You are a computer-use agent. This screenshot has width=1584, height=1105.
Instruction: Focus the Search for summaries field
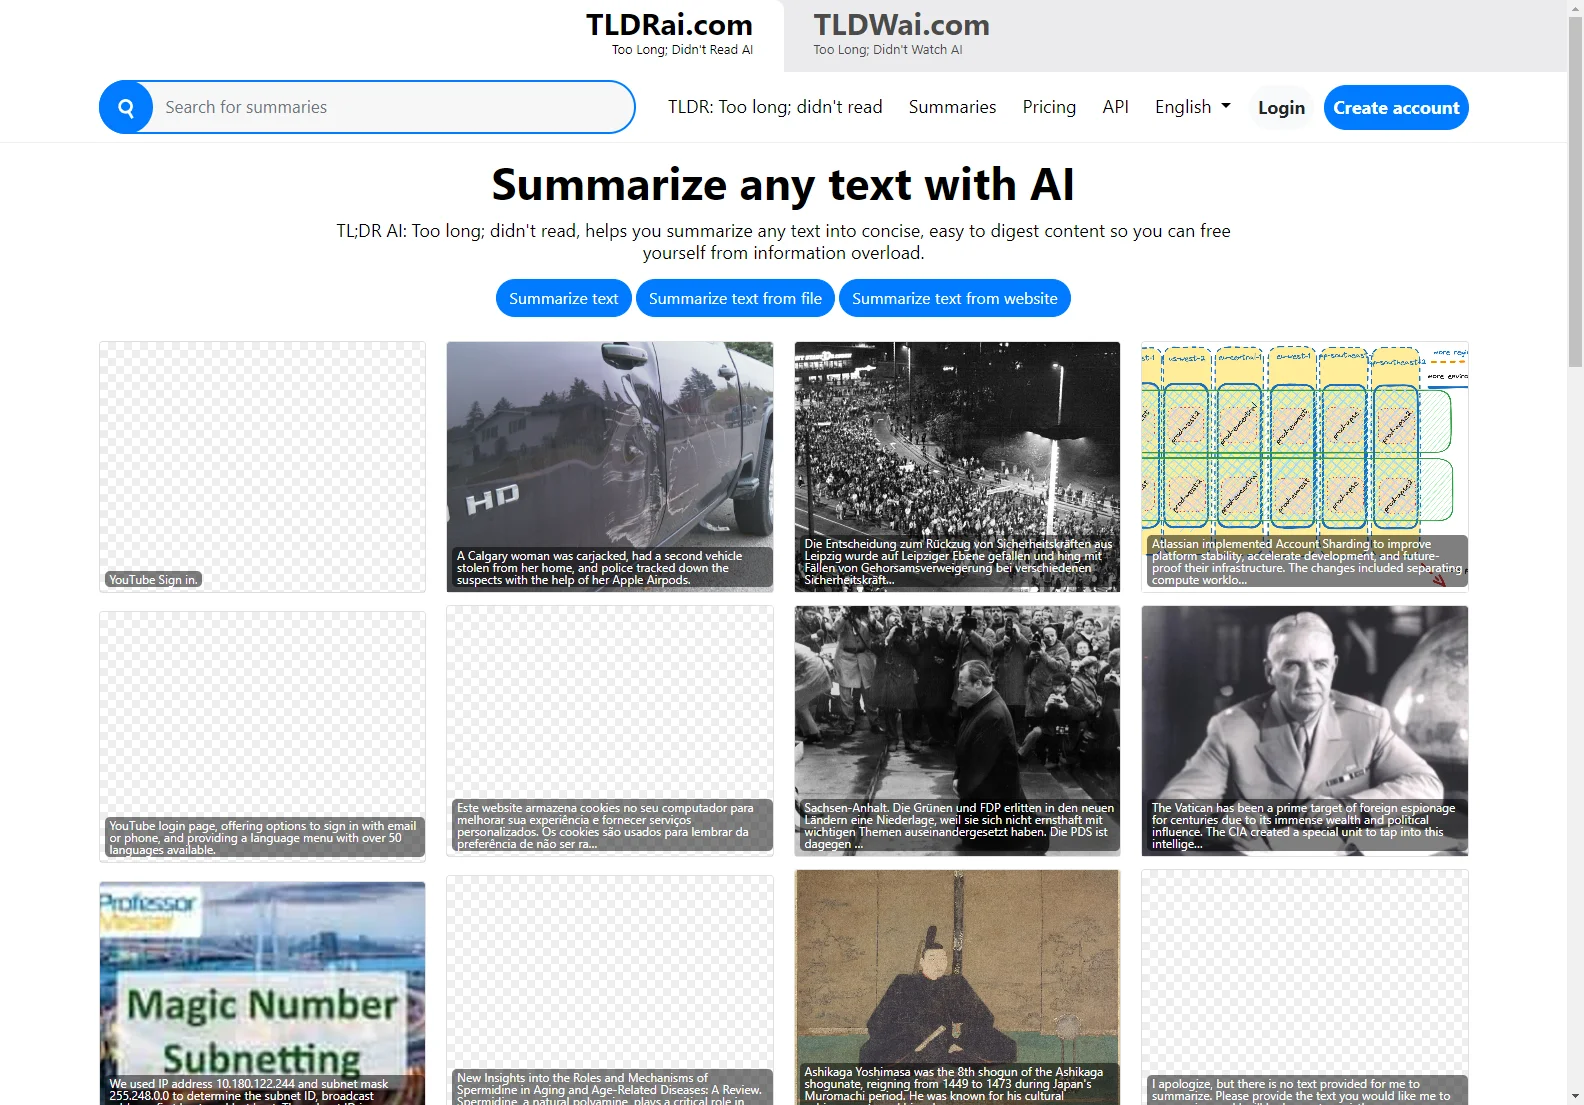coord(393,107)
